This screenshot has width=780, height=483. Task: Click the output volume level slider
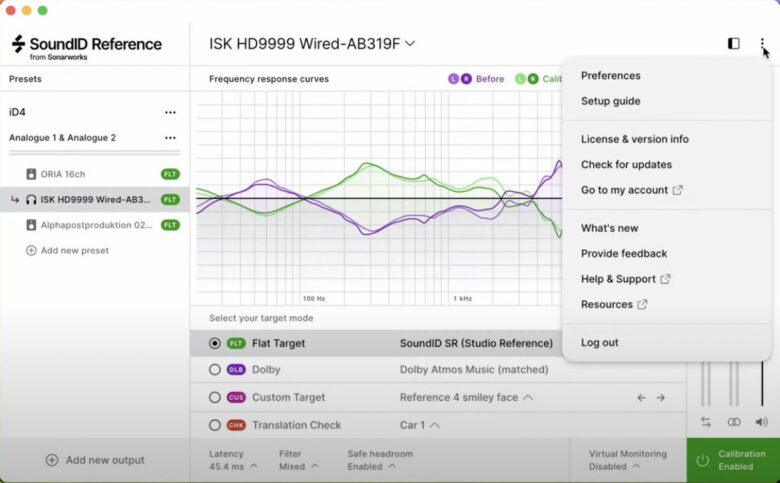pos(762,384)
